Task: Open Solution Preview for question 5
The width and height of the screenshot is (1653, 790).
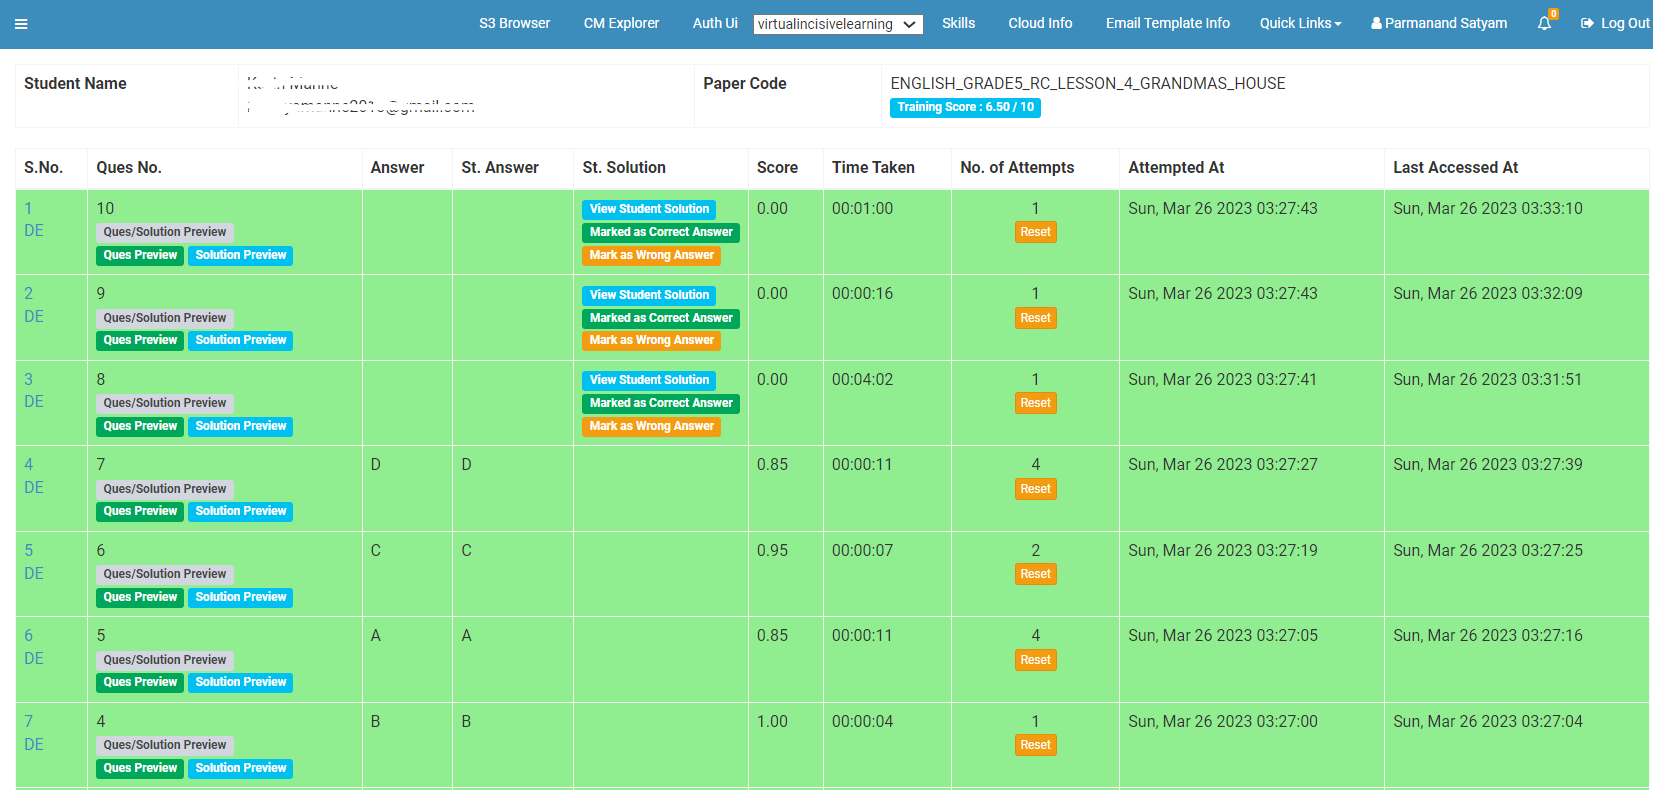Action: coord(240,682)
